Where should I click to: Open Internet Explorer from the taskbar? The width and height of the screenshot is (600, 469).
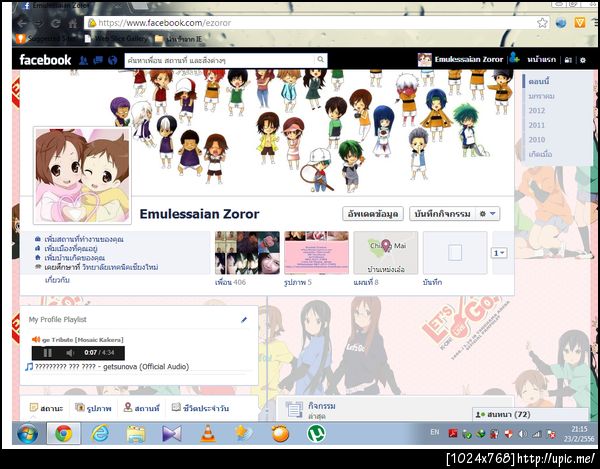point(99,434)
